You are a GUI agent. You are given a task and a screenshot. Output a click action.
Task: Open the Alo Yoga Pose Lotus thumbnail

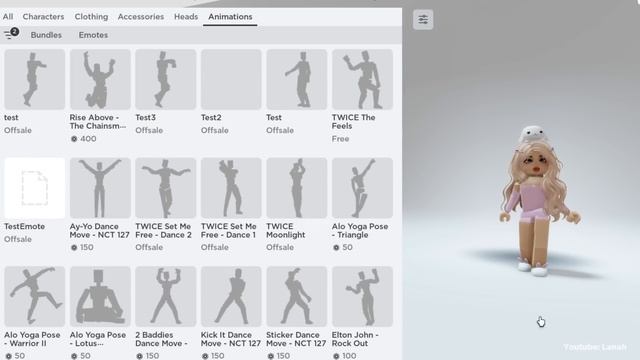coord(100,297)
